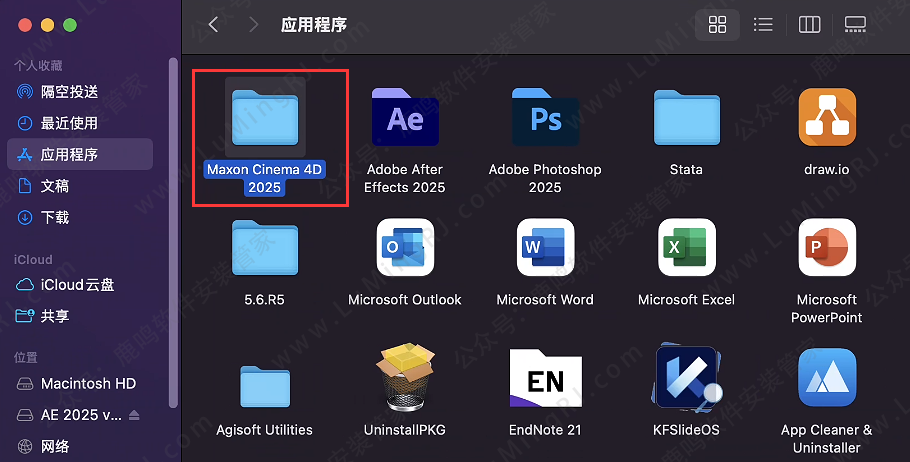Open 文稿 in the sidebar
910x462 pixels.
(80, 186)
